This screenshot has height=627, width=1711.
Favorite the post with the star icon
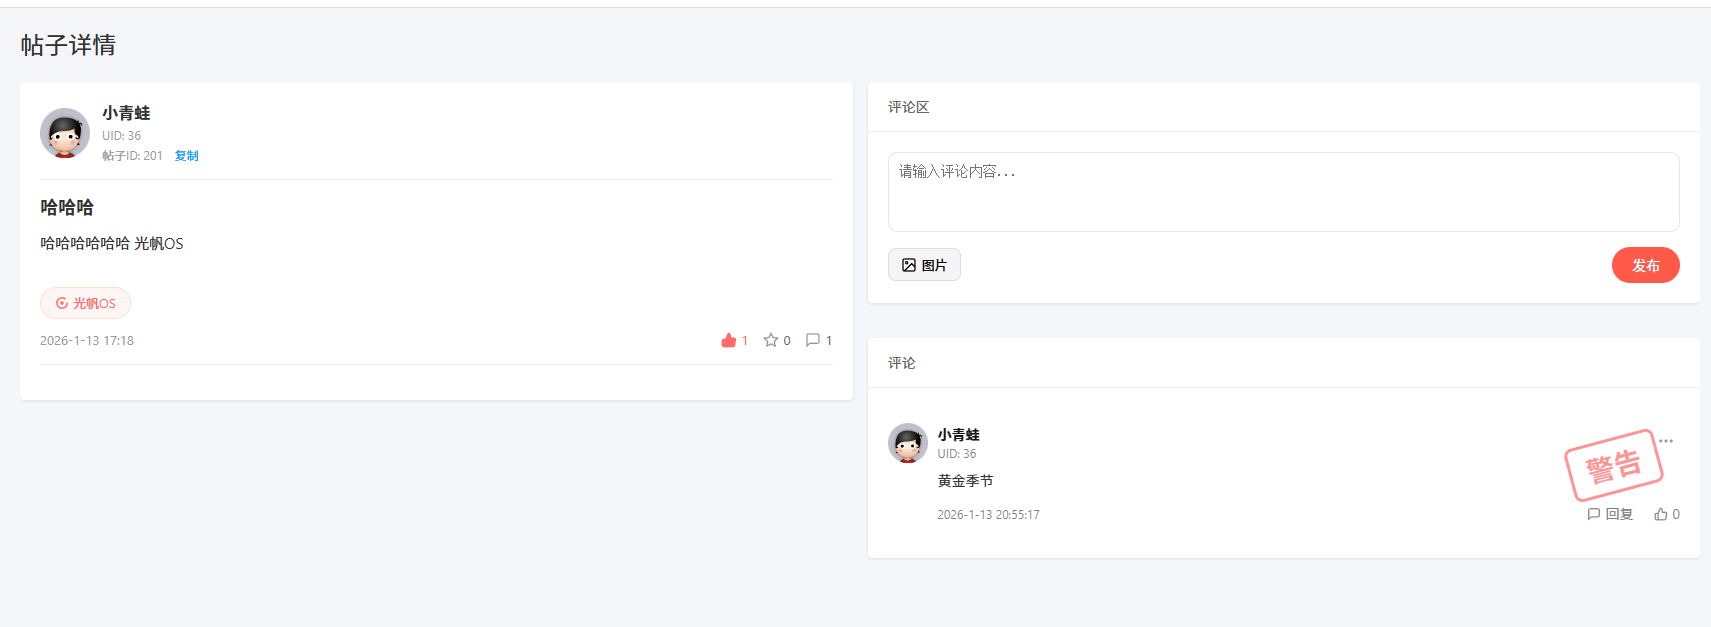point(771,341)
